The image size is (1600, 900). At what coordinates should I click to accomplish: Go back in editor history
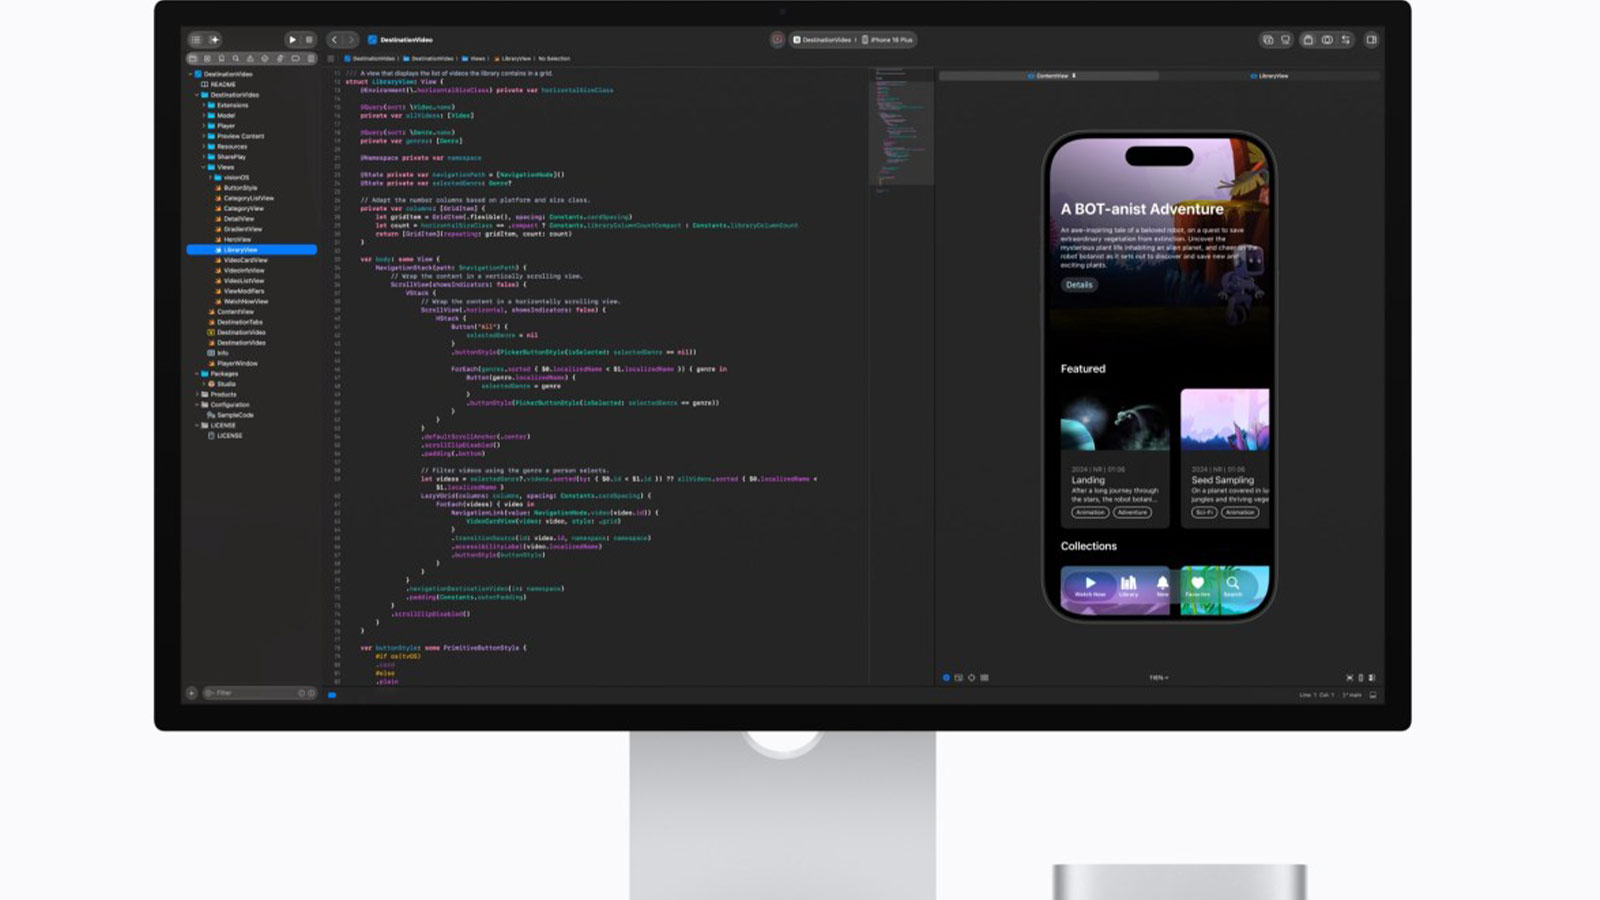(335, 40)
